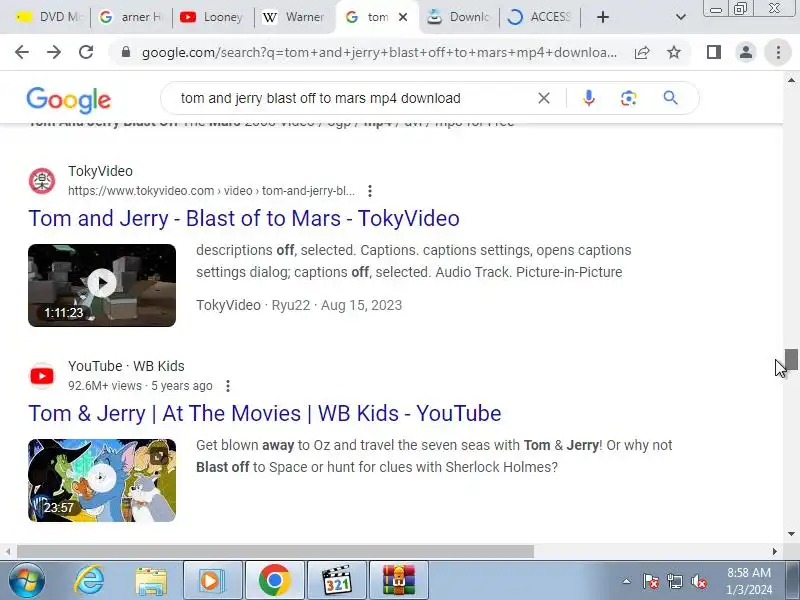Open the tab search dropdown arrow
This screenshot has height=600, width=800.
coord(681,17)
